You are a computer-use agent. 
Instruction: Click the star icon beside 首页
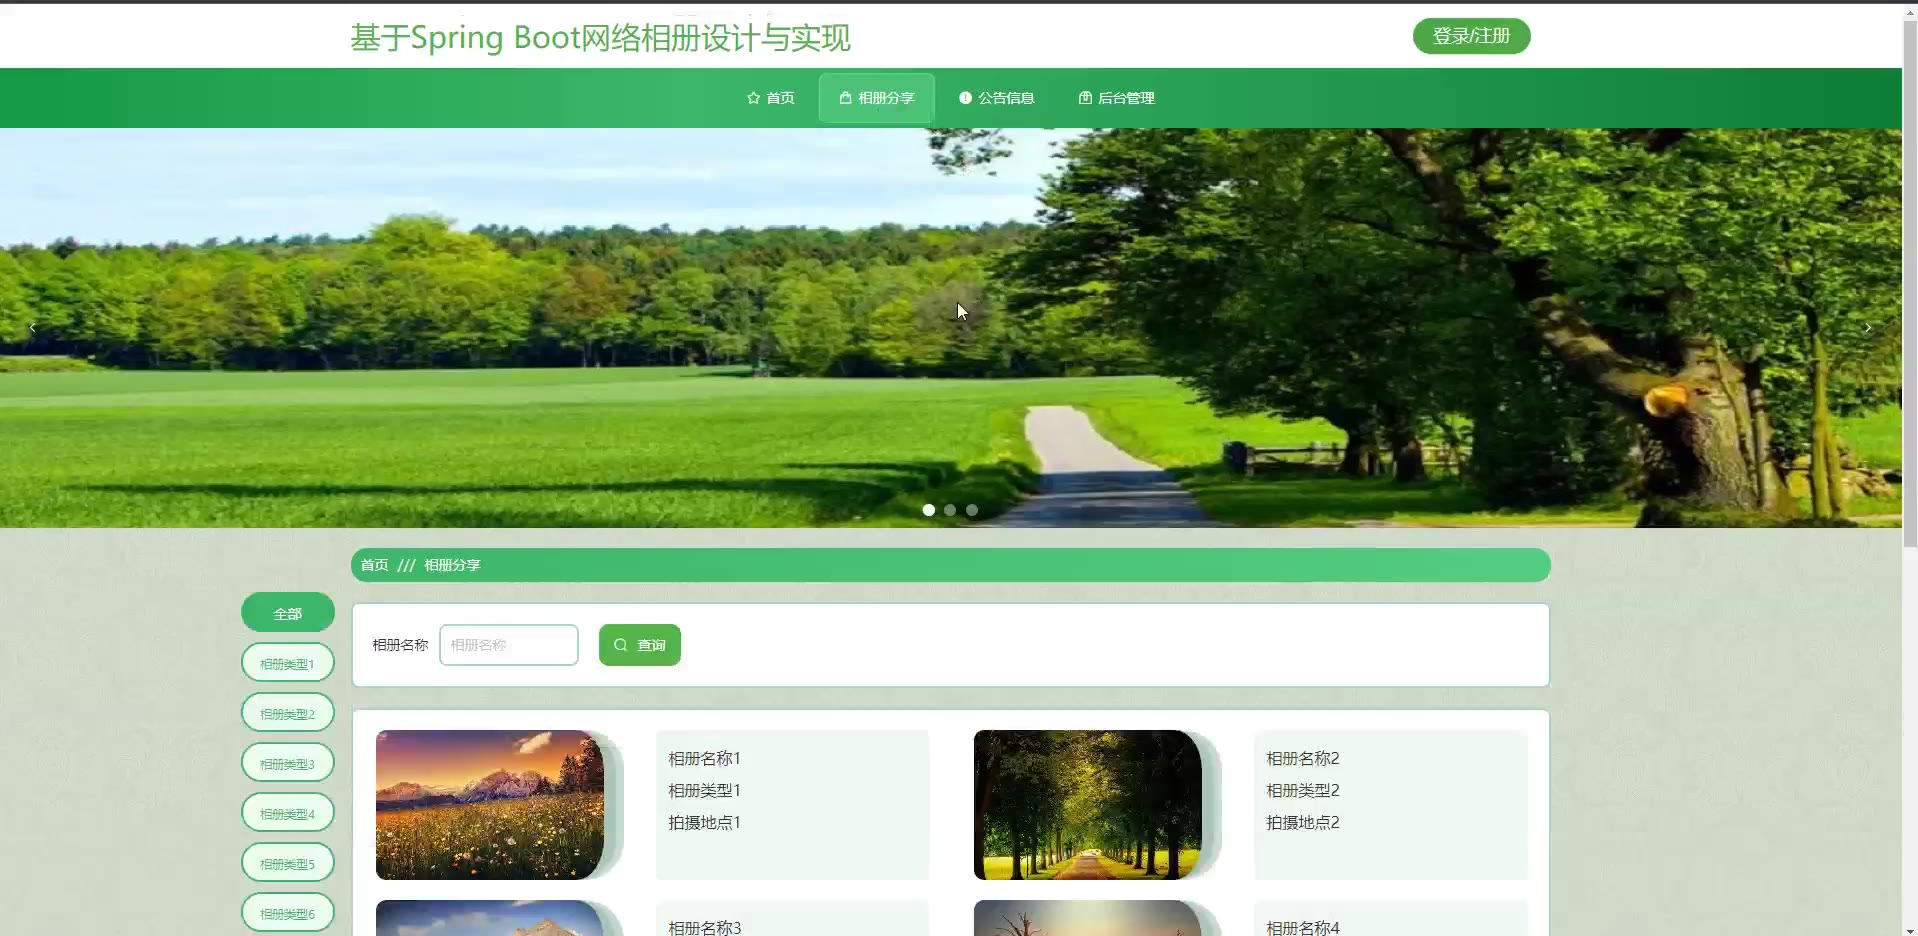753,98
